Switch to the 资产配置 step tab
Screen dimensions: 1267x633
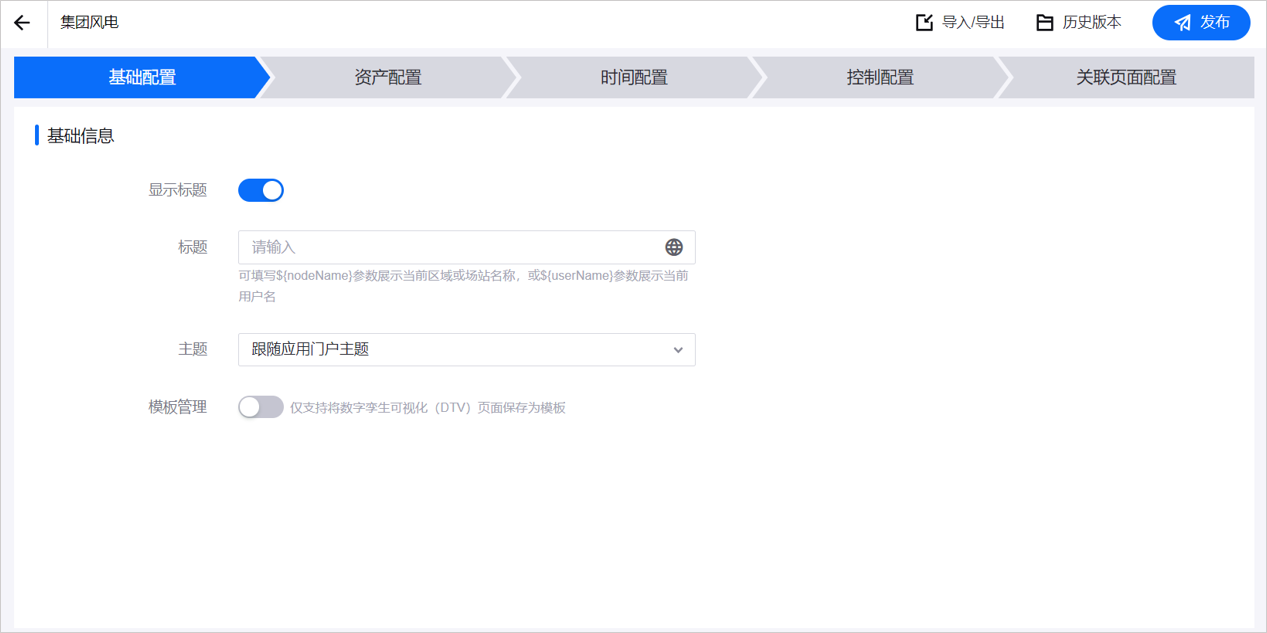tap(388, 78)
